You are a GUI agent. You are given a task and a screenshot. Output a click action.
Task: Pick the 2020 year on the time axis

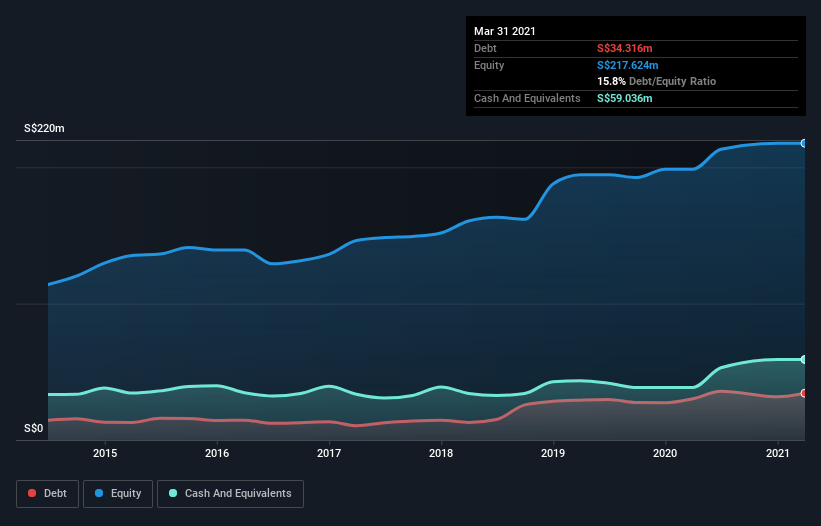click(x=665, y=454)
